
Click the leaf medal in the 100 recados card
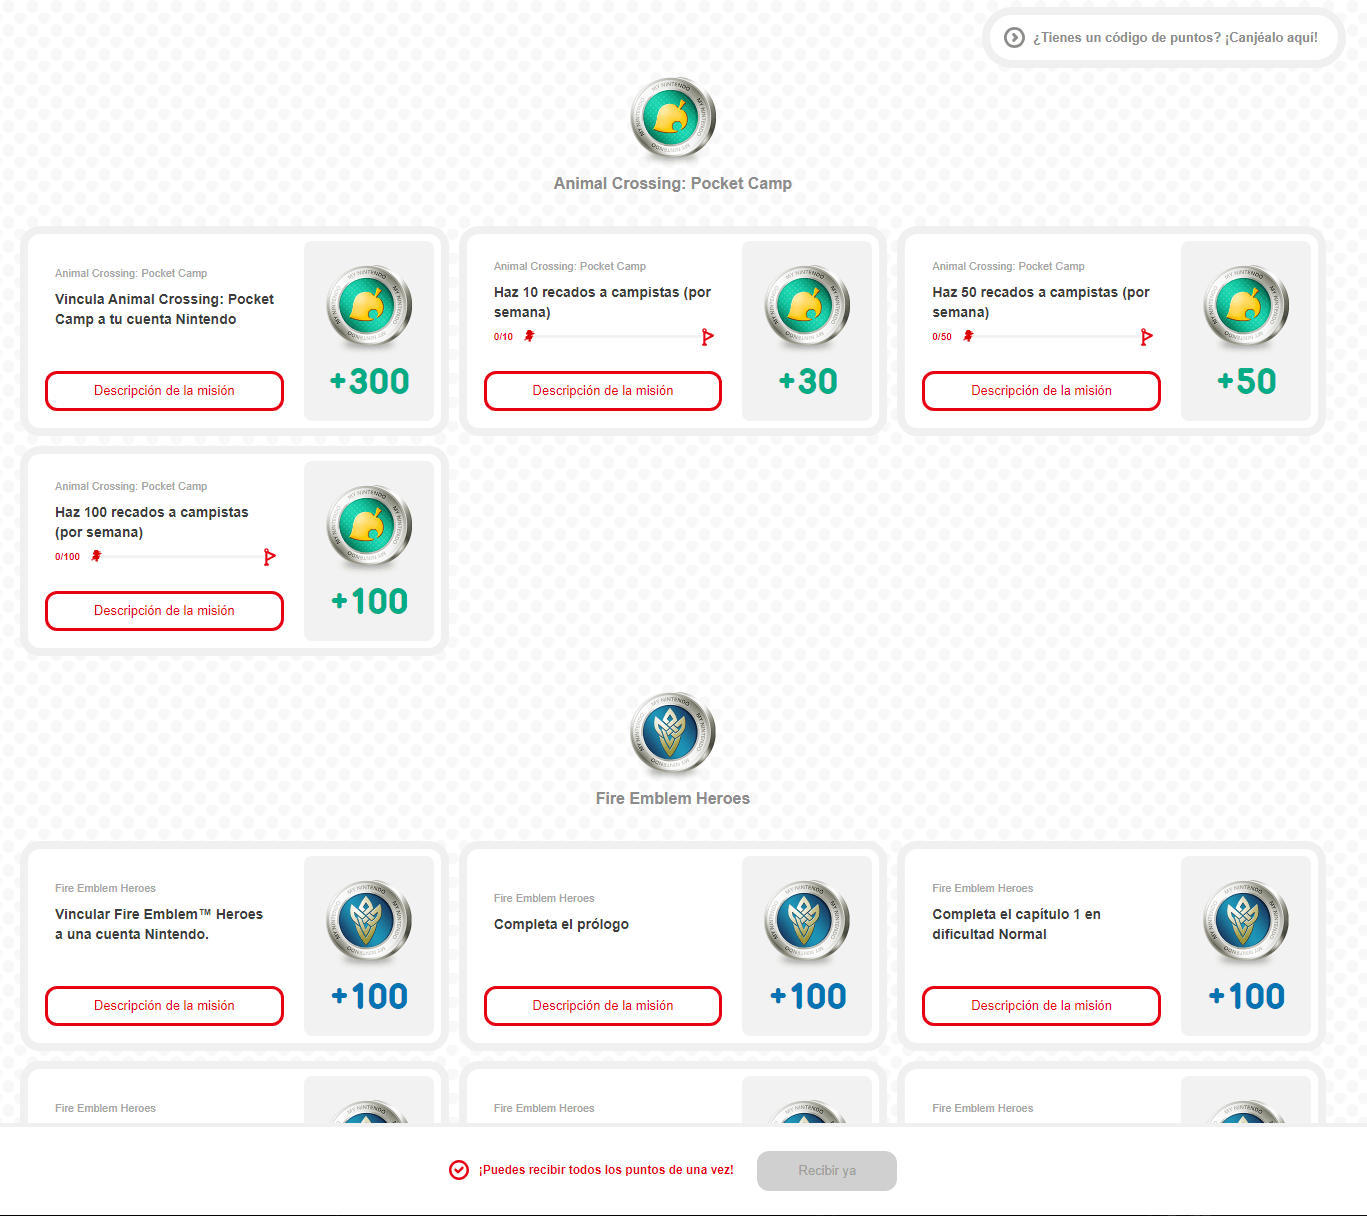tap(369, 526)
